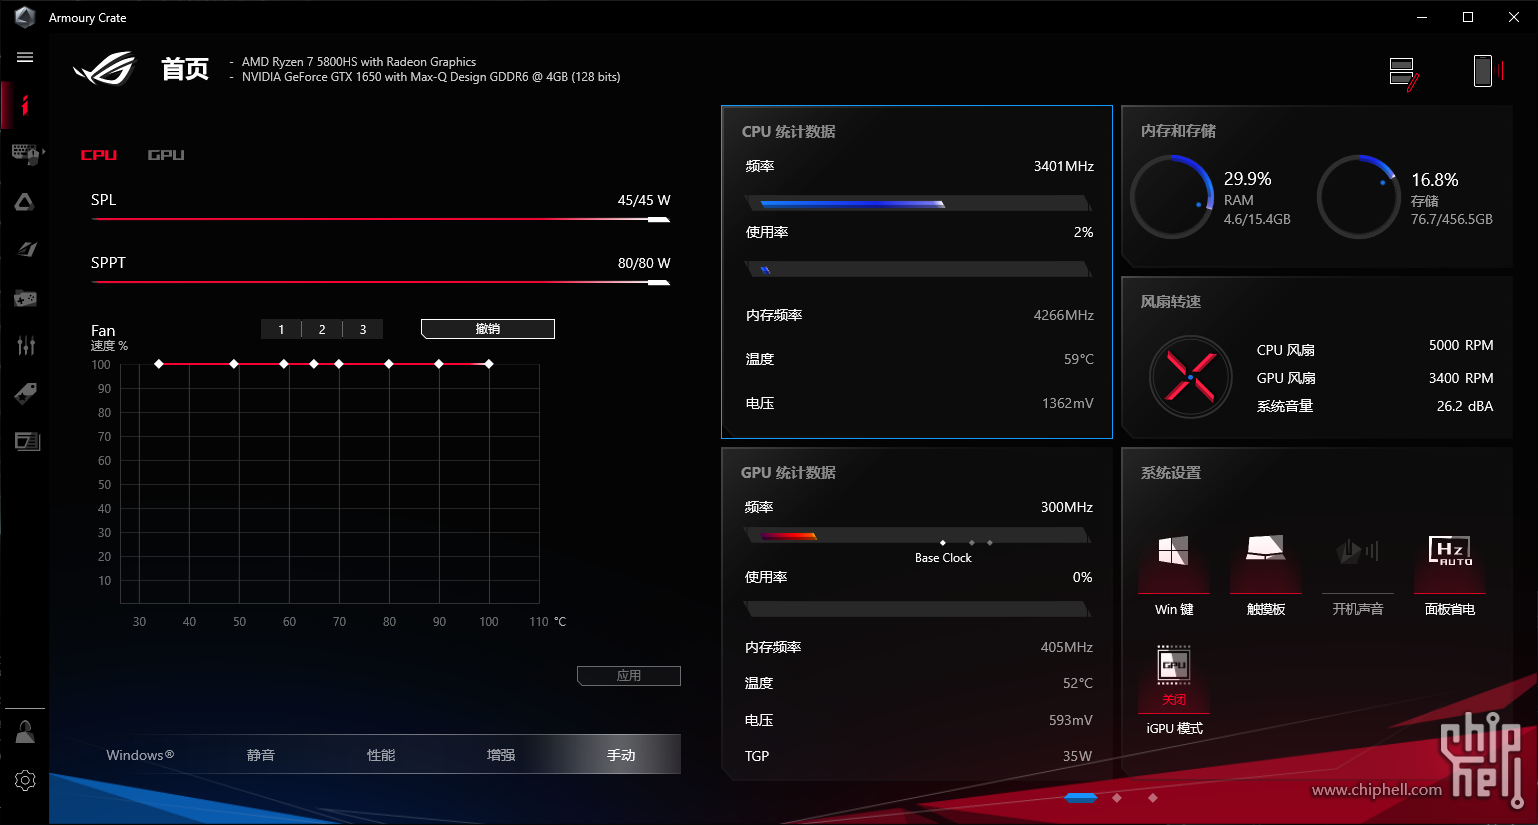Click the SPL power slider handle
The width and height of the screenshot is (1538, 825).
[x=659, y=220]
